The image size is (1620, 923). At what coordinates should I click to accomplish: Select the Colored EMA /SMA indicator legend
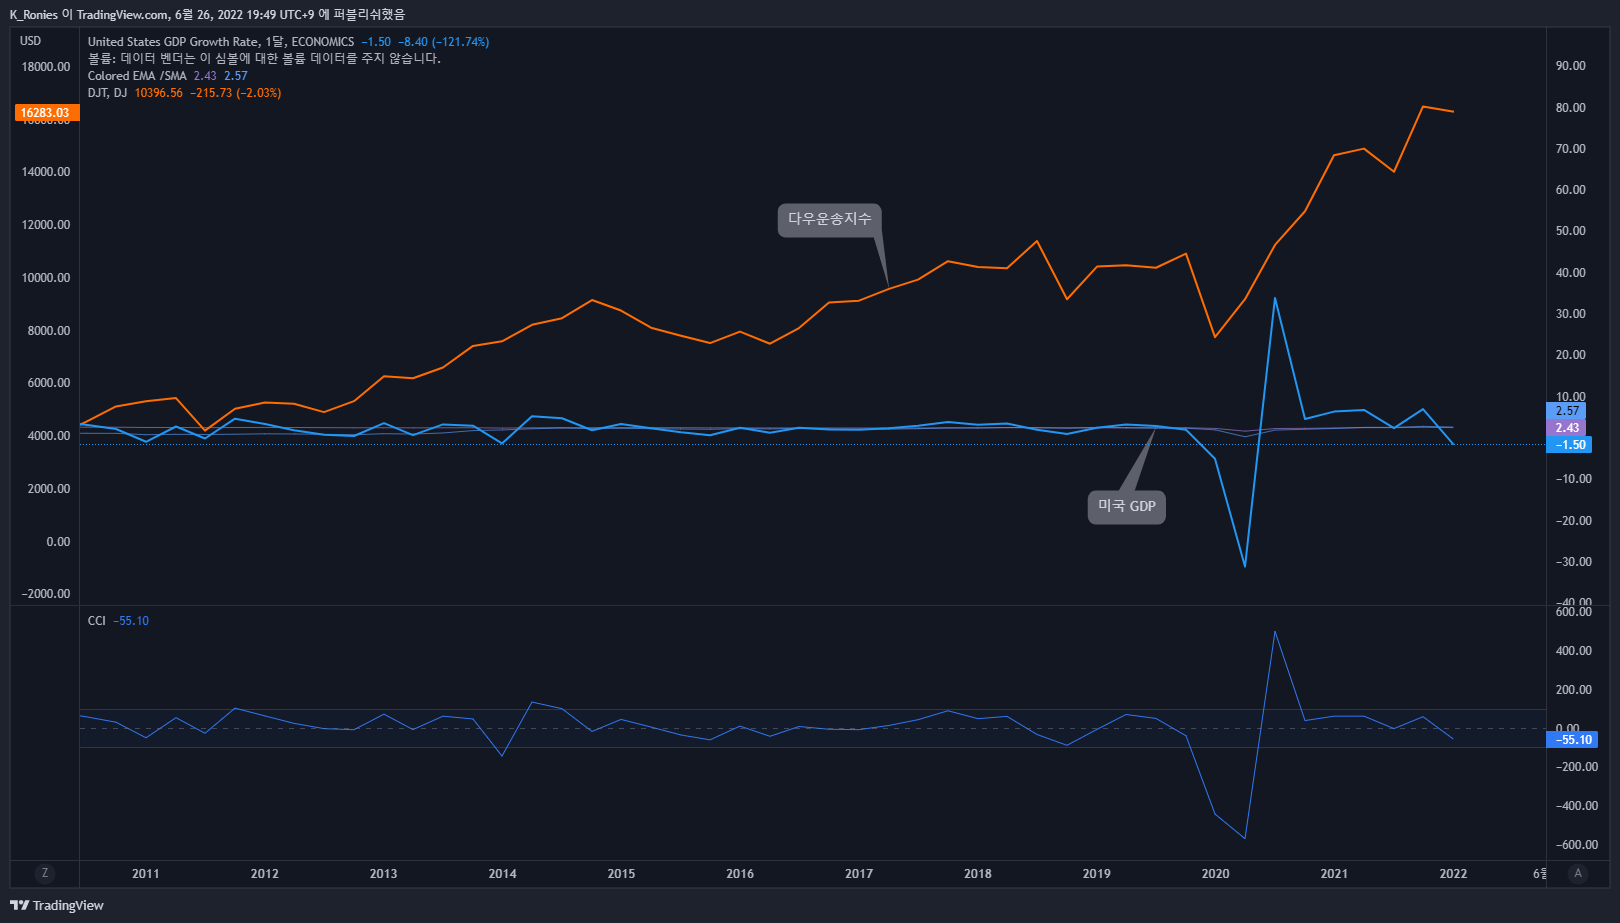click(137, 76)
